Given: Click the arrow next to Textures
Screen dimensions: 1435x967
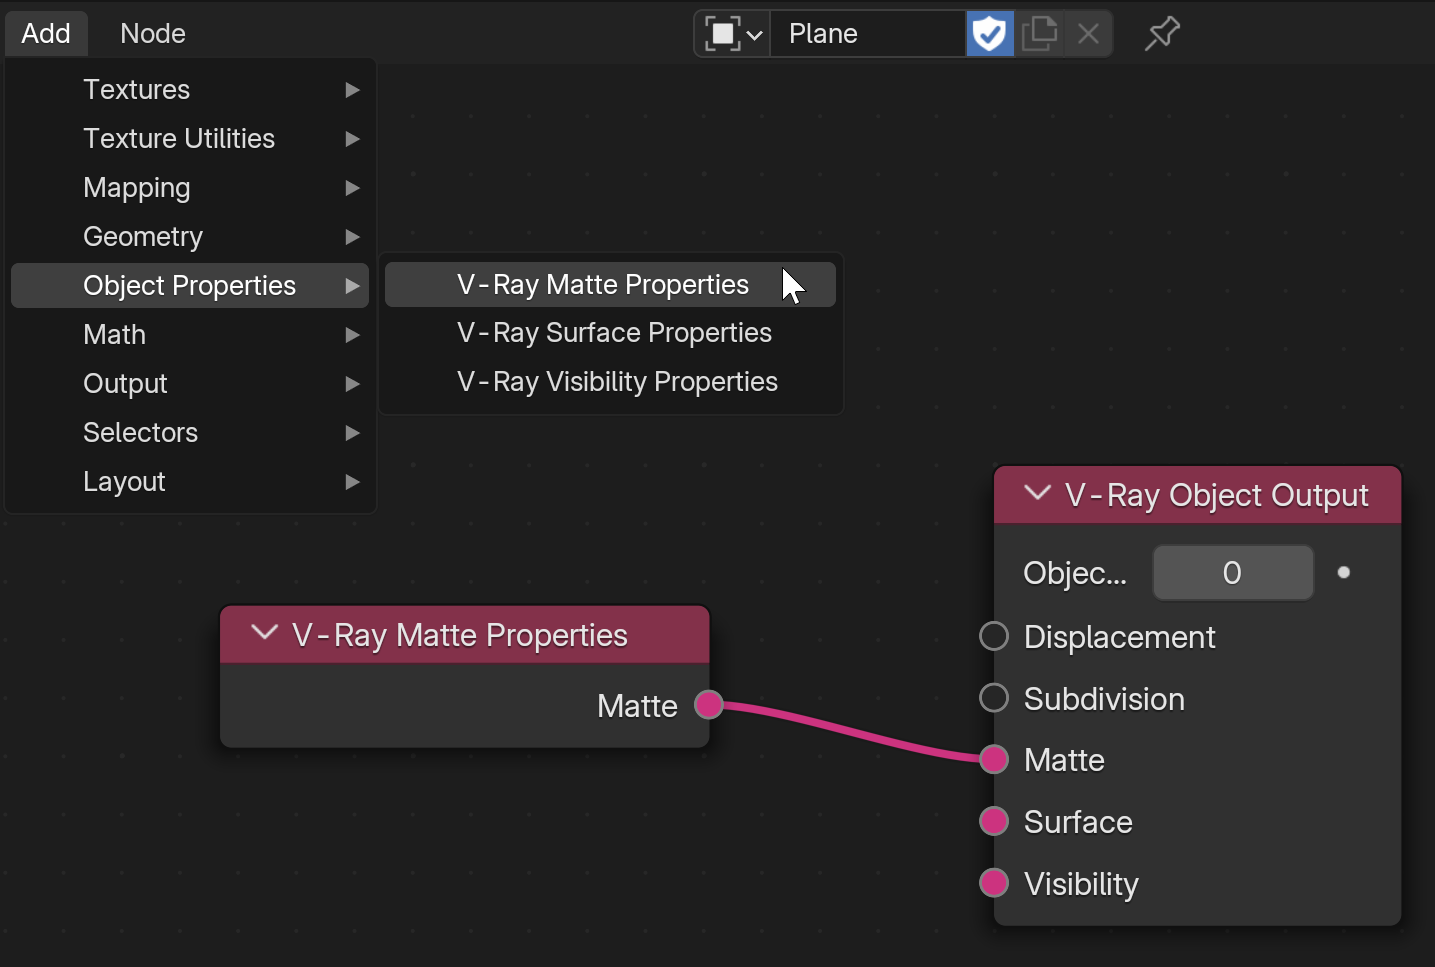Looking at the screenshot, I should (352, 90).
